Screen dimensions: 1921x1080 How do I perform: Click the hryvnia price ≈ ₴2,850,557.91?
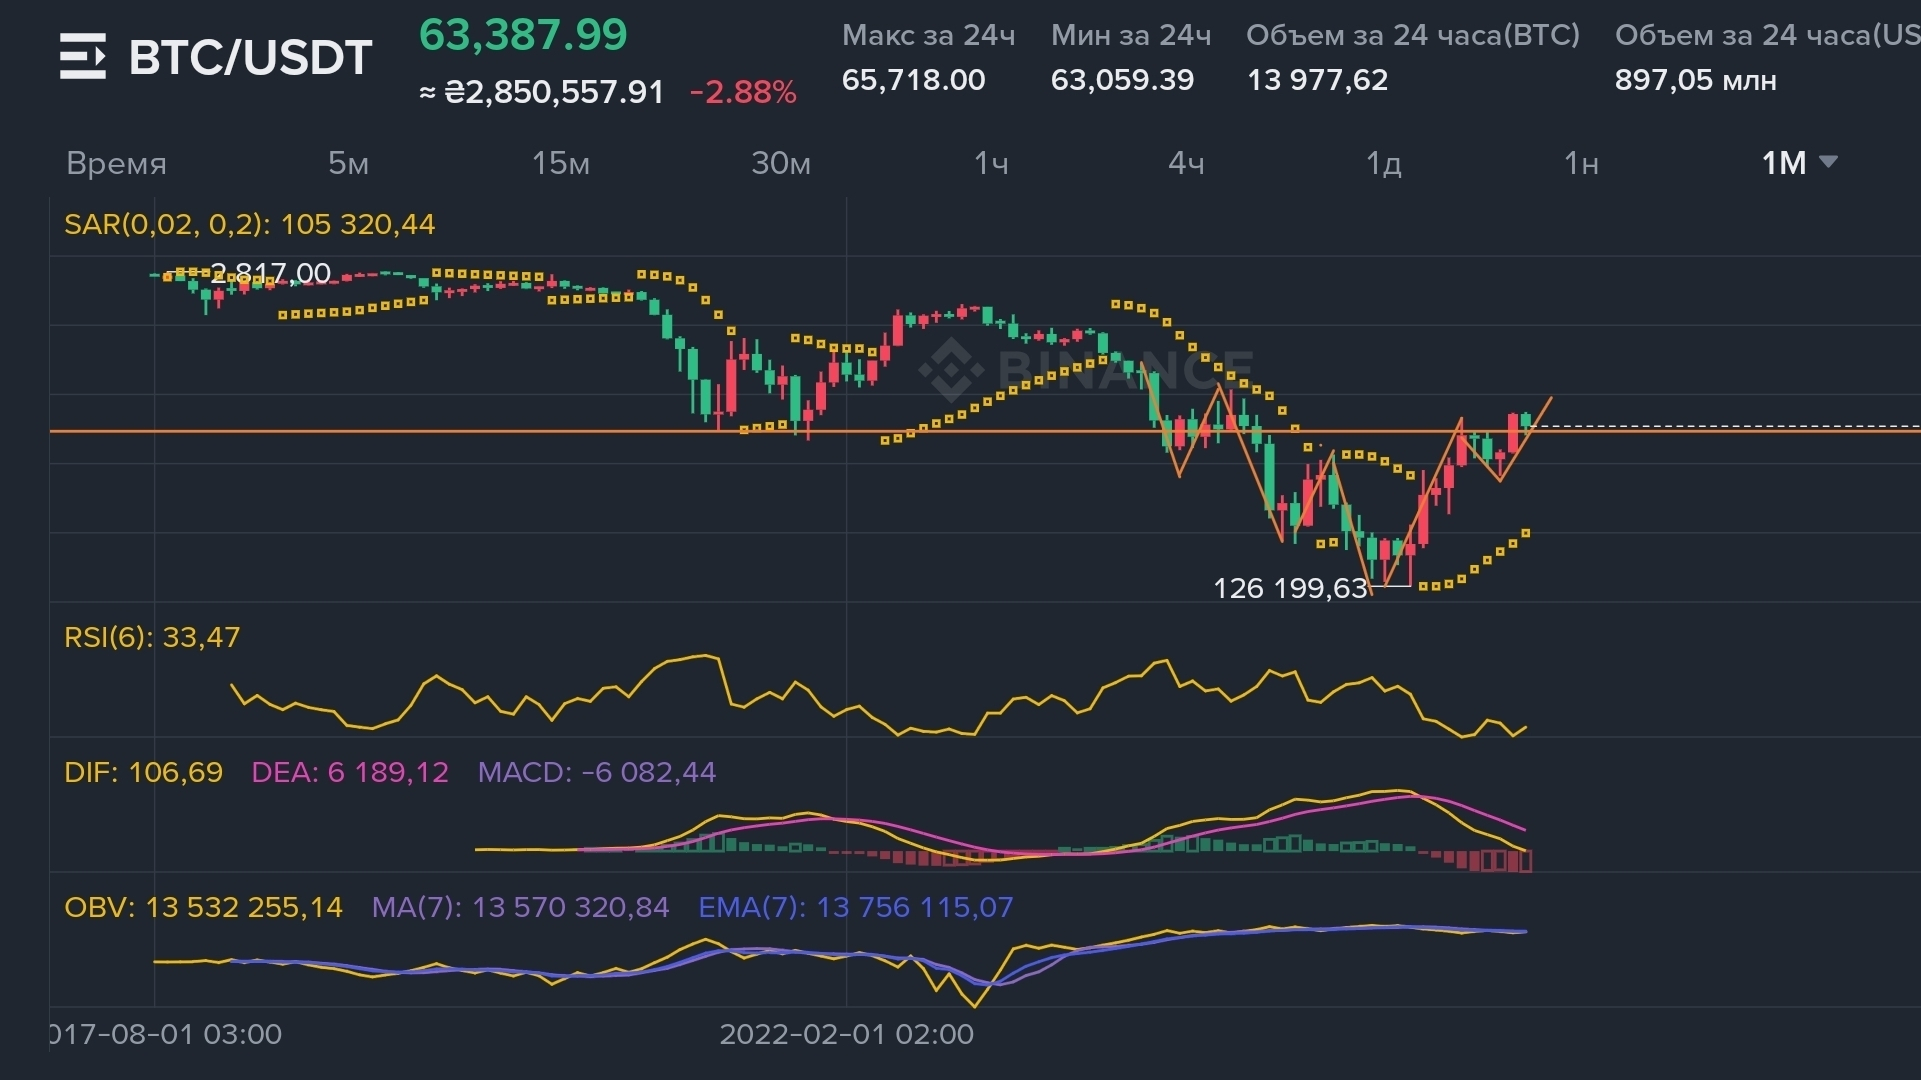541,92
